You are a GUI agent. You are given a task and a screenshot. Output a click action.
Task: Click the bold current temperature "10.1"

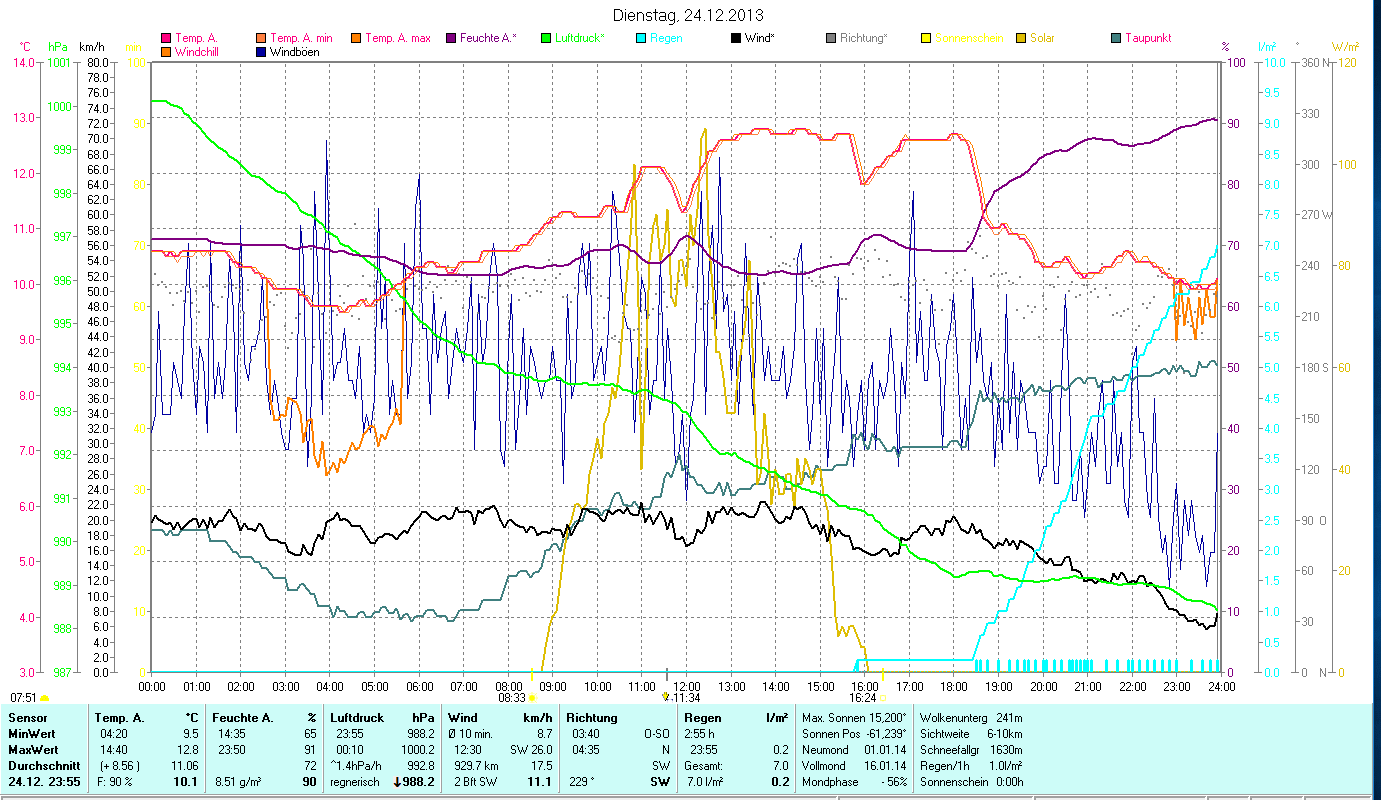coord(186,782)
